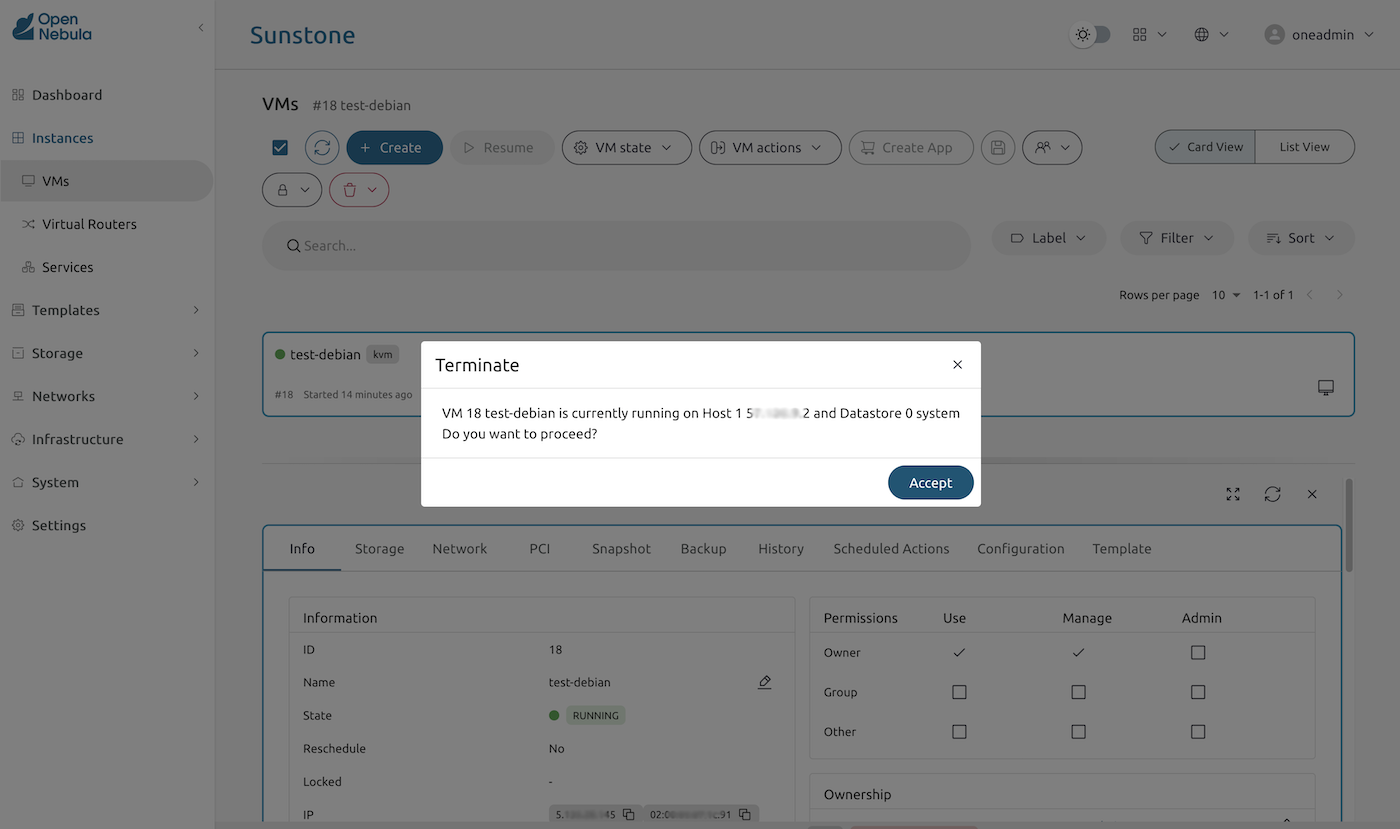Close the Terminate dialog
Image resolution: width=1400 pixels, height=829 pixels.
pyautogui.click(x=957, y=365)
